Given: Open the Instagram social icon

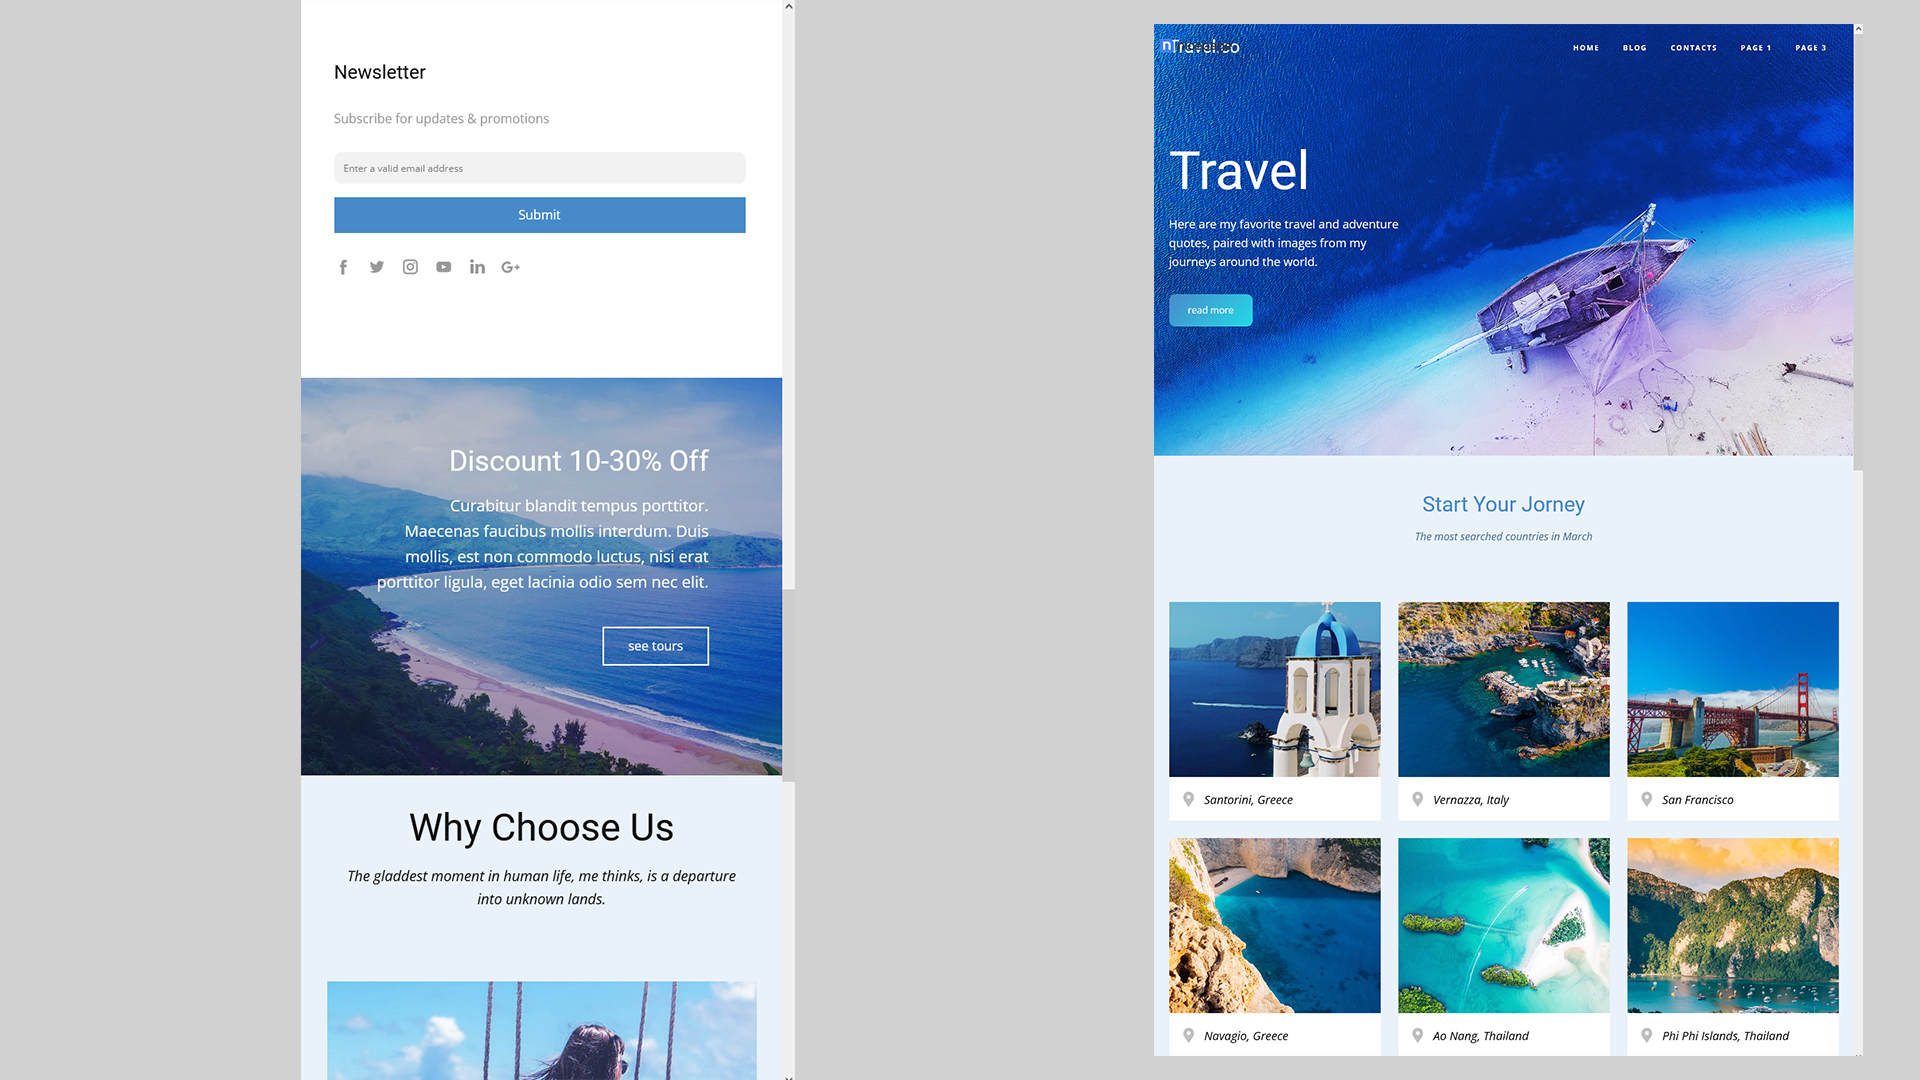Looking at the screenshot, I should pyautogui.click(x=410, y=267).
